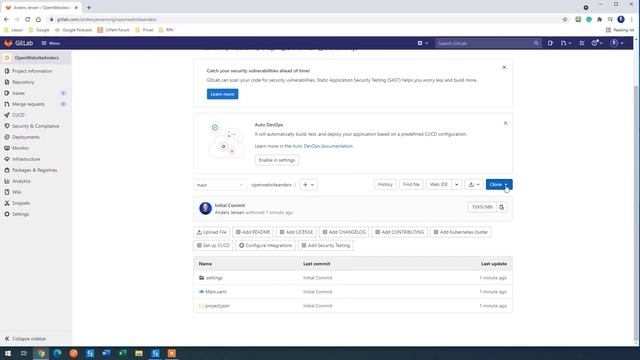
Task: Click the Analytics sidebar icon
Action: (x=7, y=181)
